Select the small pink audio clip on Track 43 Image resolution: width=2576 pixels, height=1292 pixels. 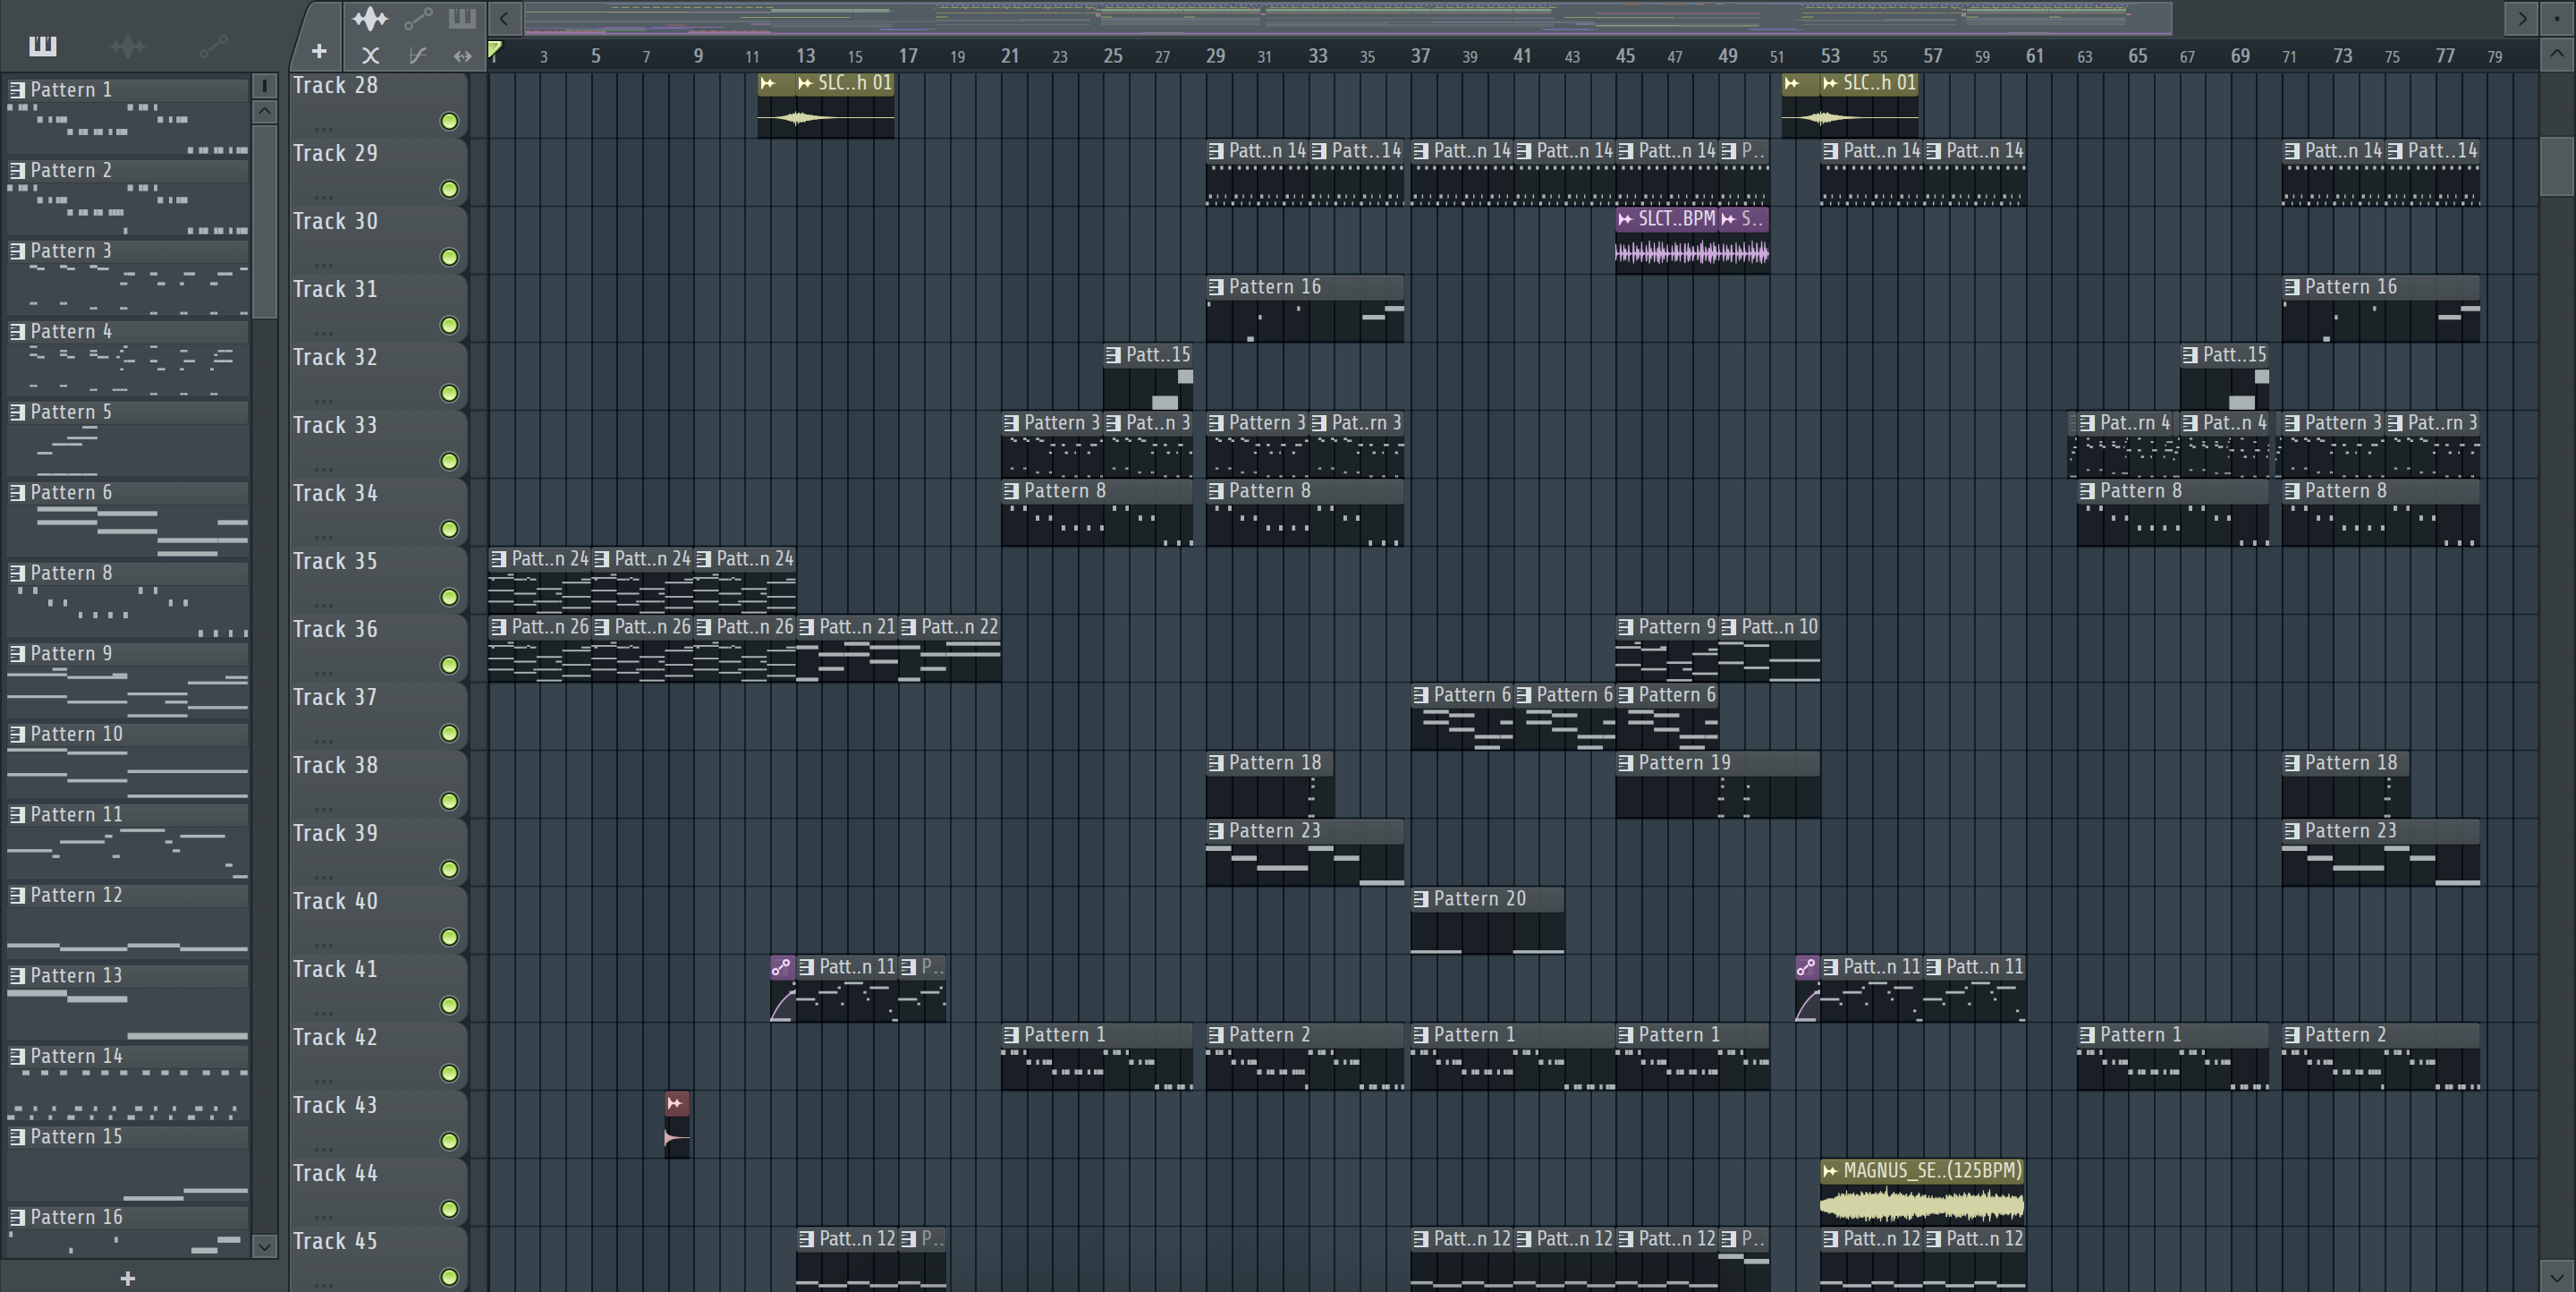677,1125
